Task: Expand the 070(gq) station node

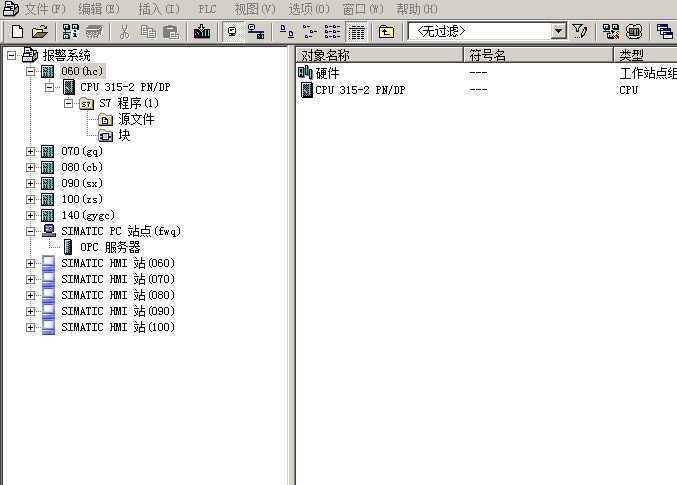Action: pos(30,151)
